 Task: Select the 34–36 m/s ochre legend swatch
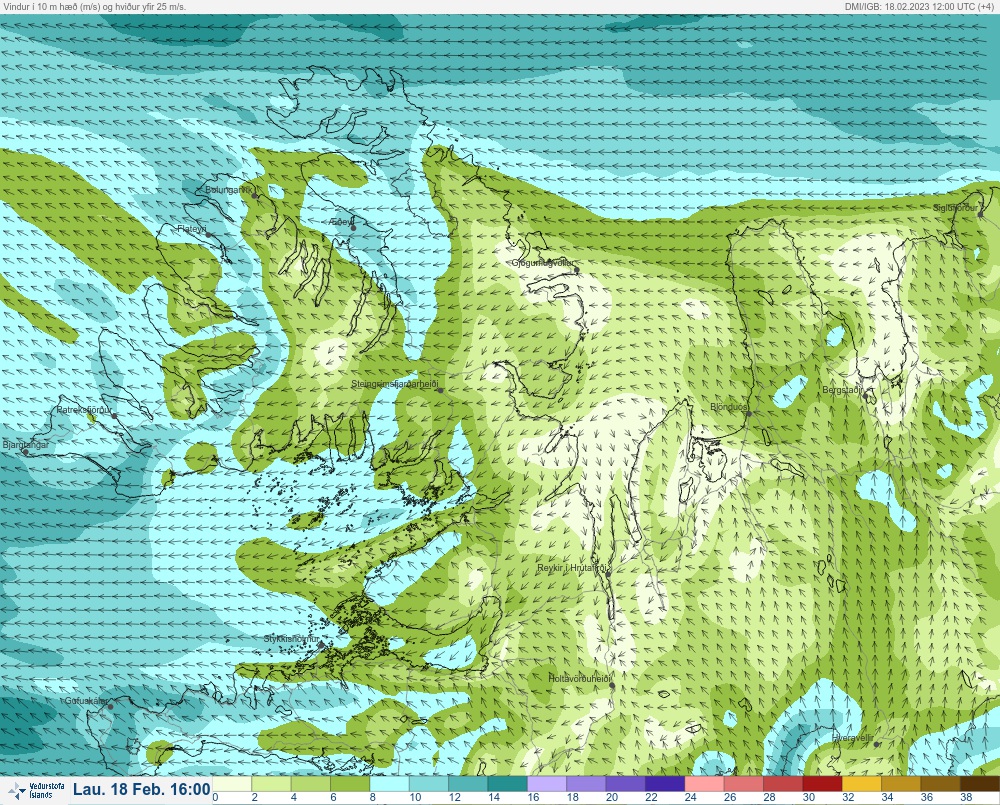[x=902, y=783]
